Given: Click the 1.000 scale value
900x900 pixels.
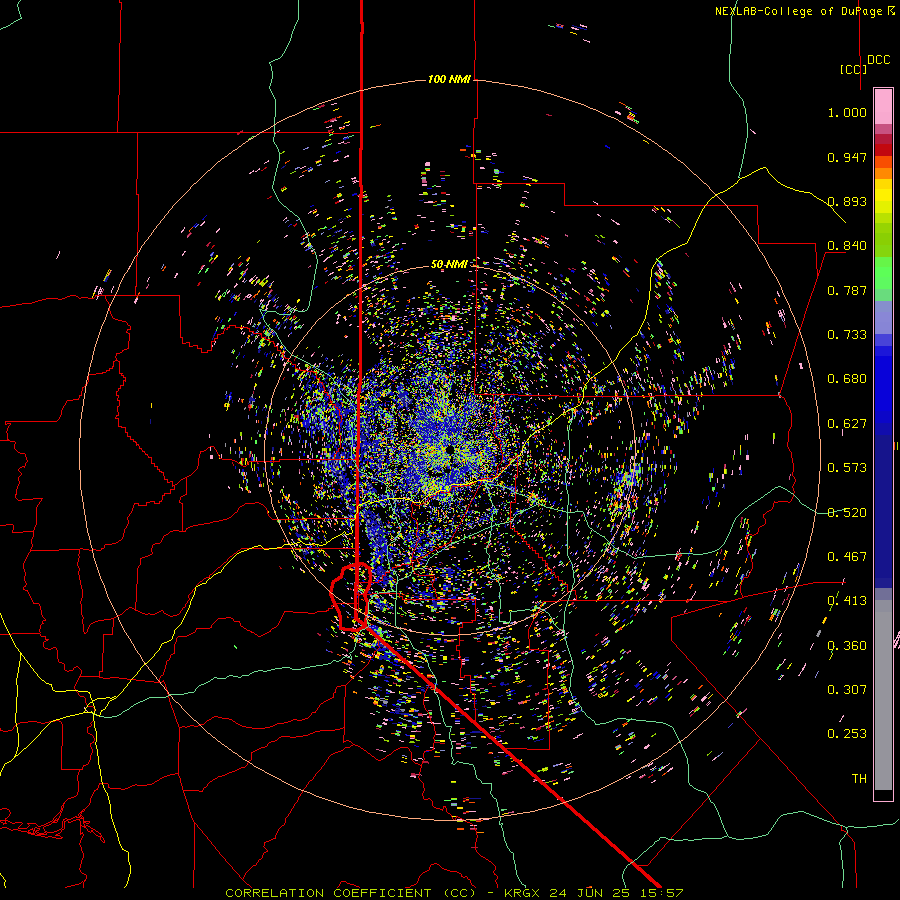Looking at the screenshot, I should 847,112.
